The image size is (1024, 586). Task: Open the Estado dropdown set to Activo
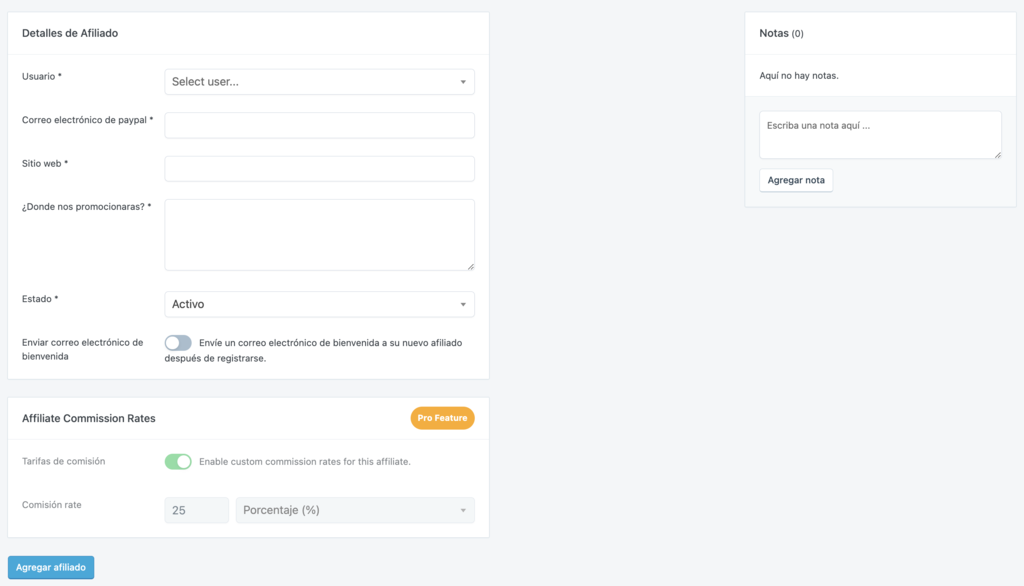click(318, 304)
